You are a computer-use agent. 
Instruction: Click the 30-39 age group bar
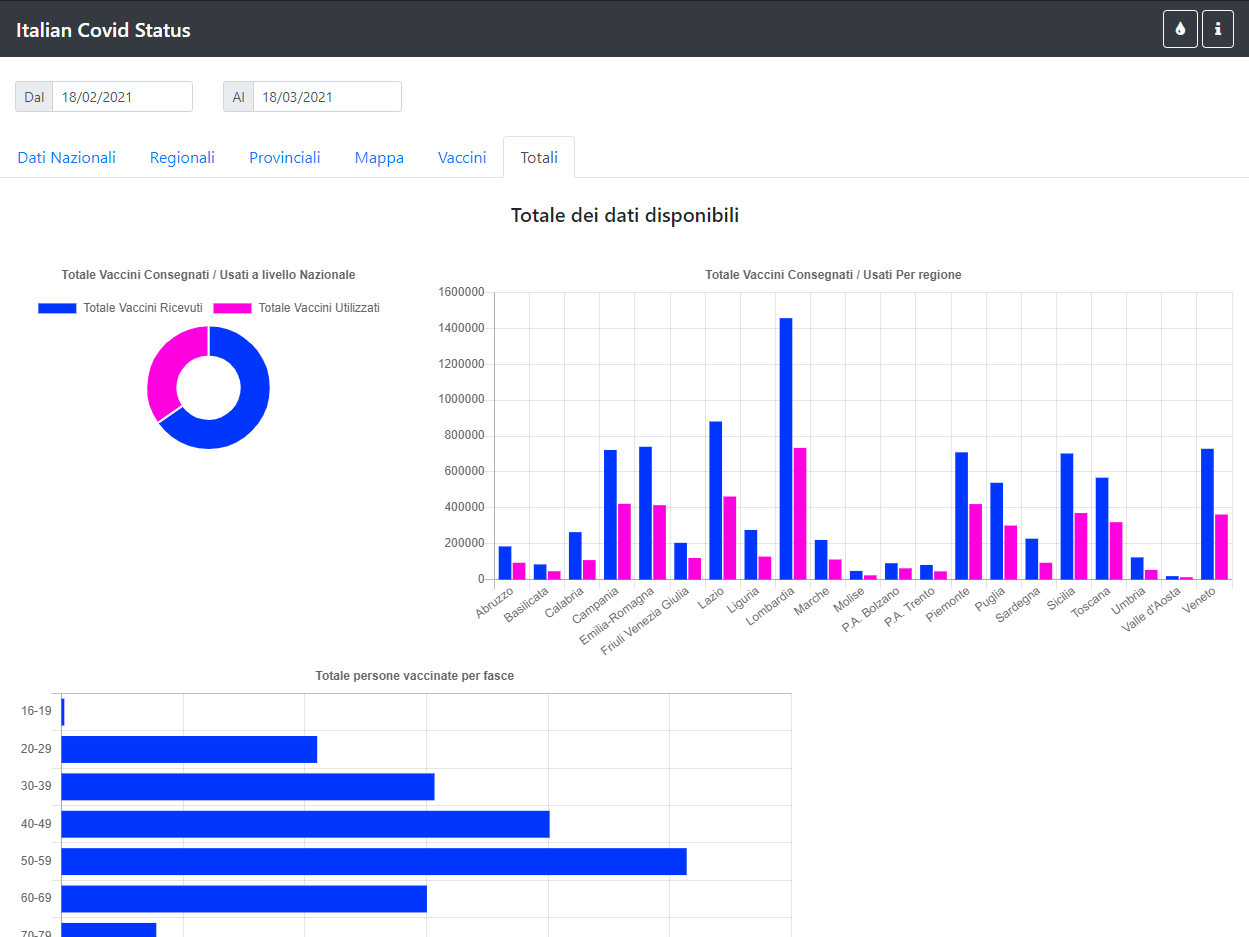click(x=248, y=786)
